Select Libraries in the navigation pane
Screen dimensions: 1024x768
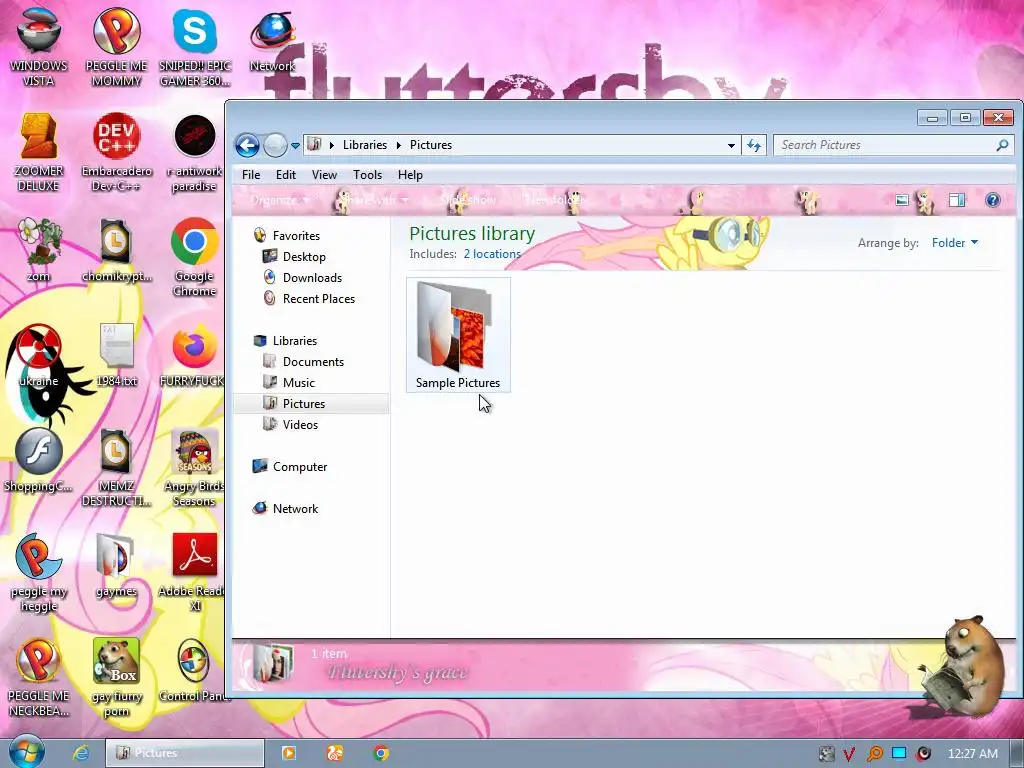(x=295, y=341)
